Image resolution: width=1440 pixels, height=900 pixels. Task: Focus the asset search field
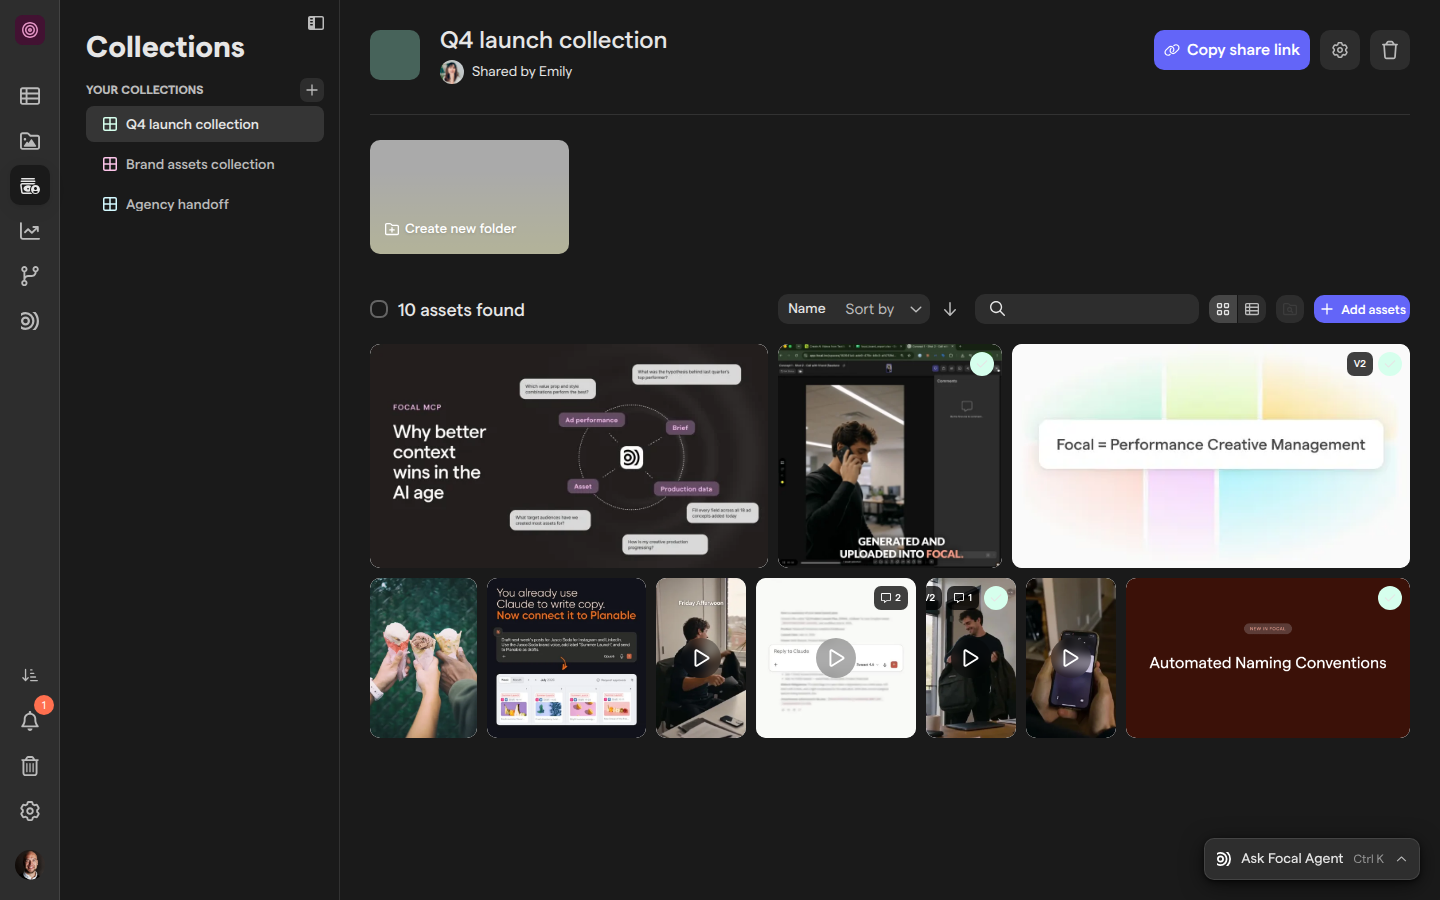pos(1087,309)
